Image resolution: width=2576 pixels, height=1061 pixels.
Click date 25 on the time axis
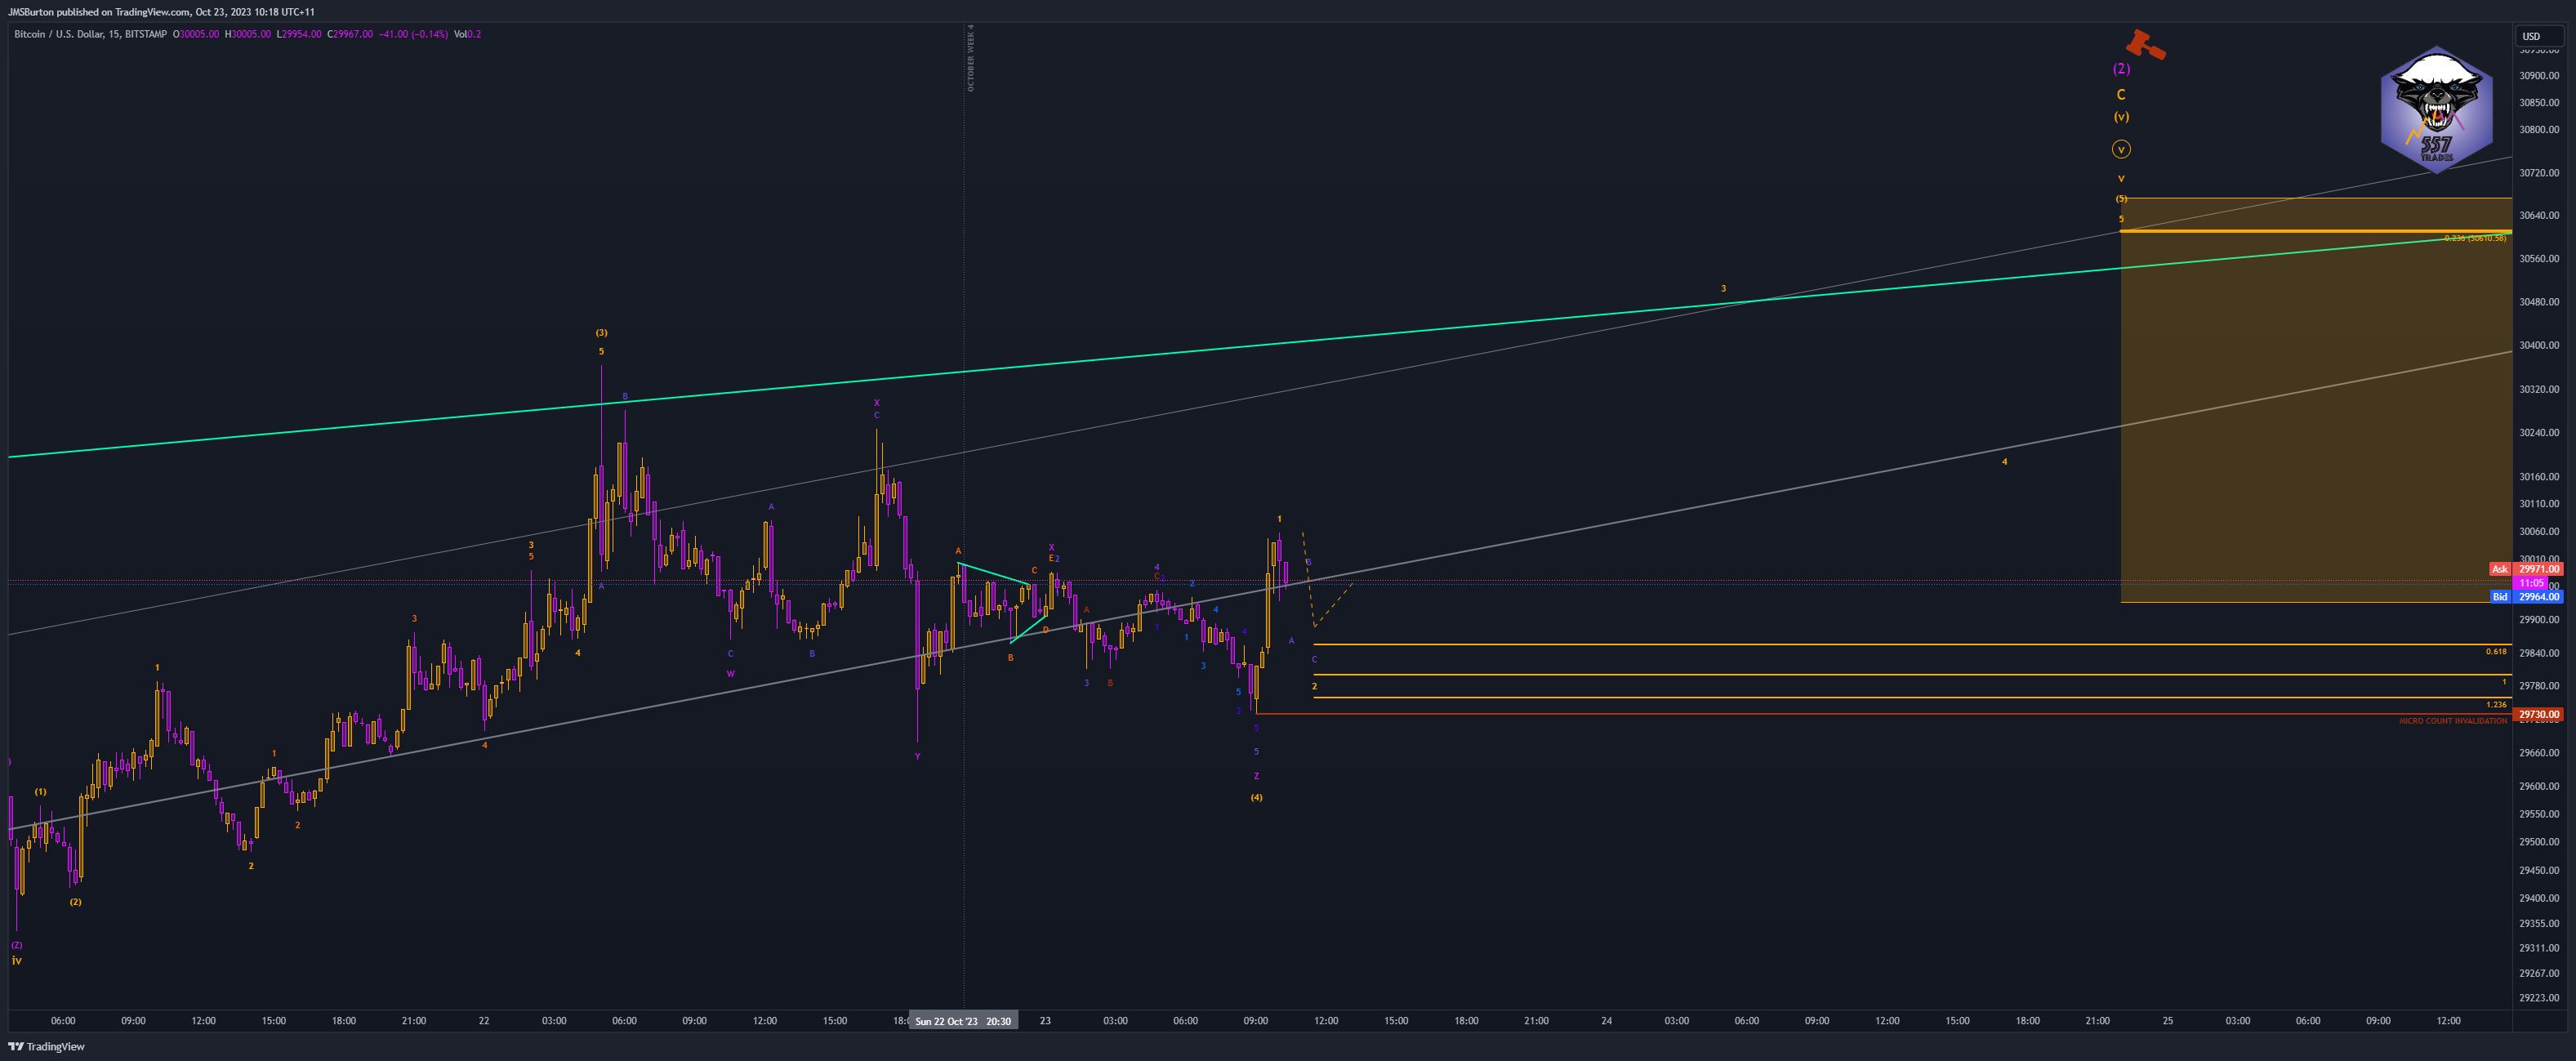click(2168, 1021)
